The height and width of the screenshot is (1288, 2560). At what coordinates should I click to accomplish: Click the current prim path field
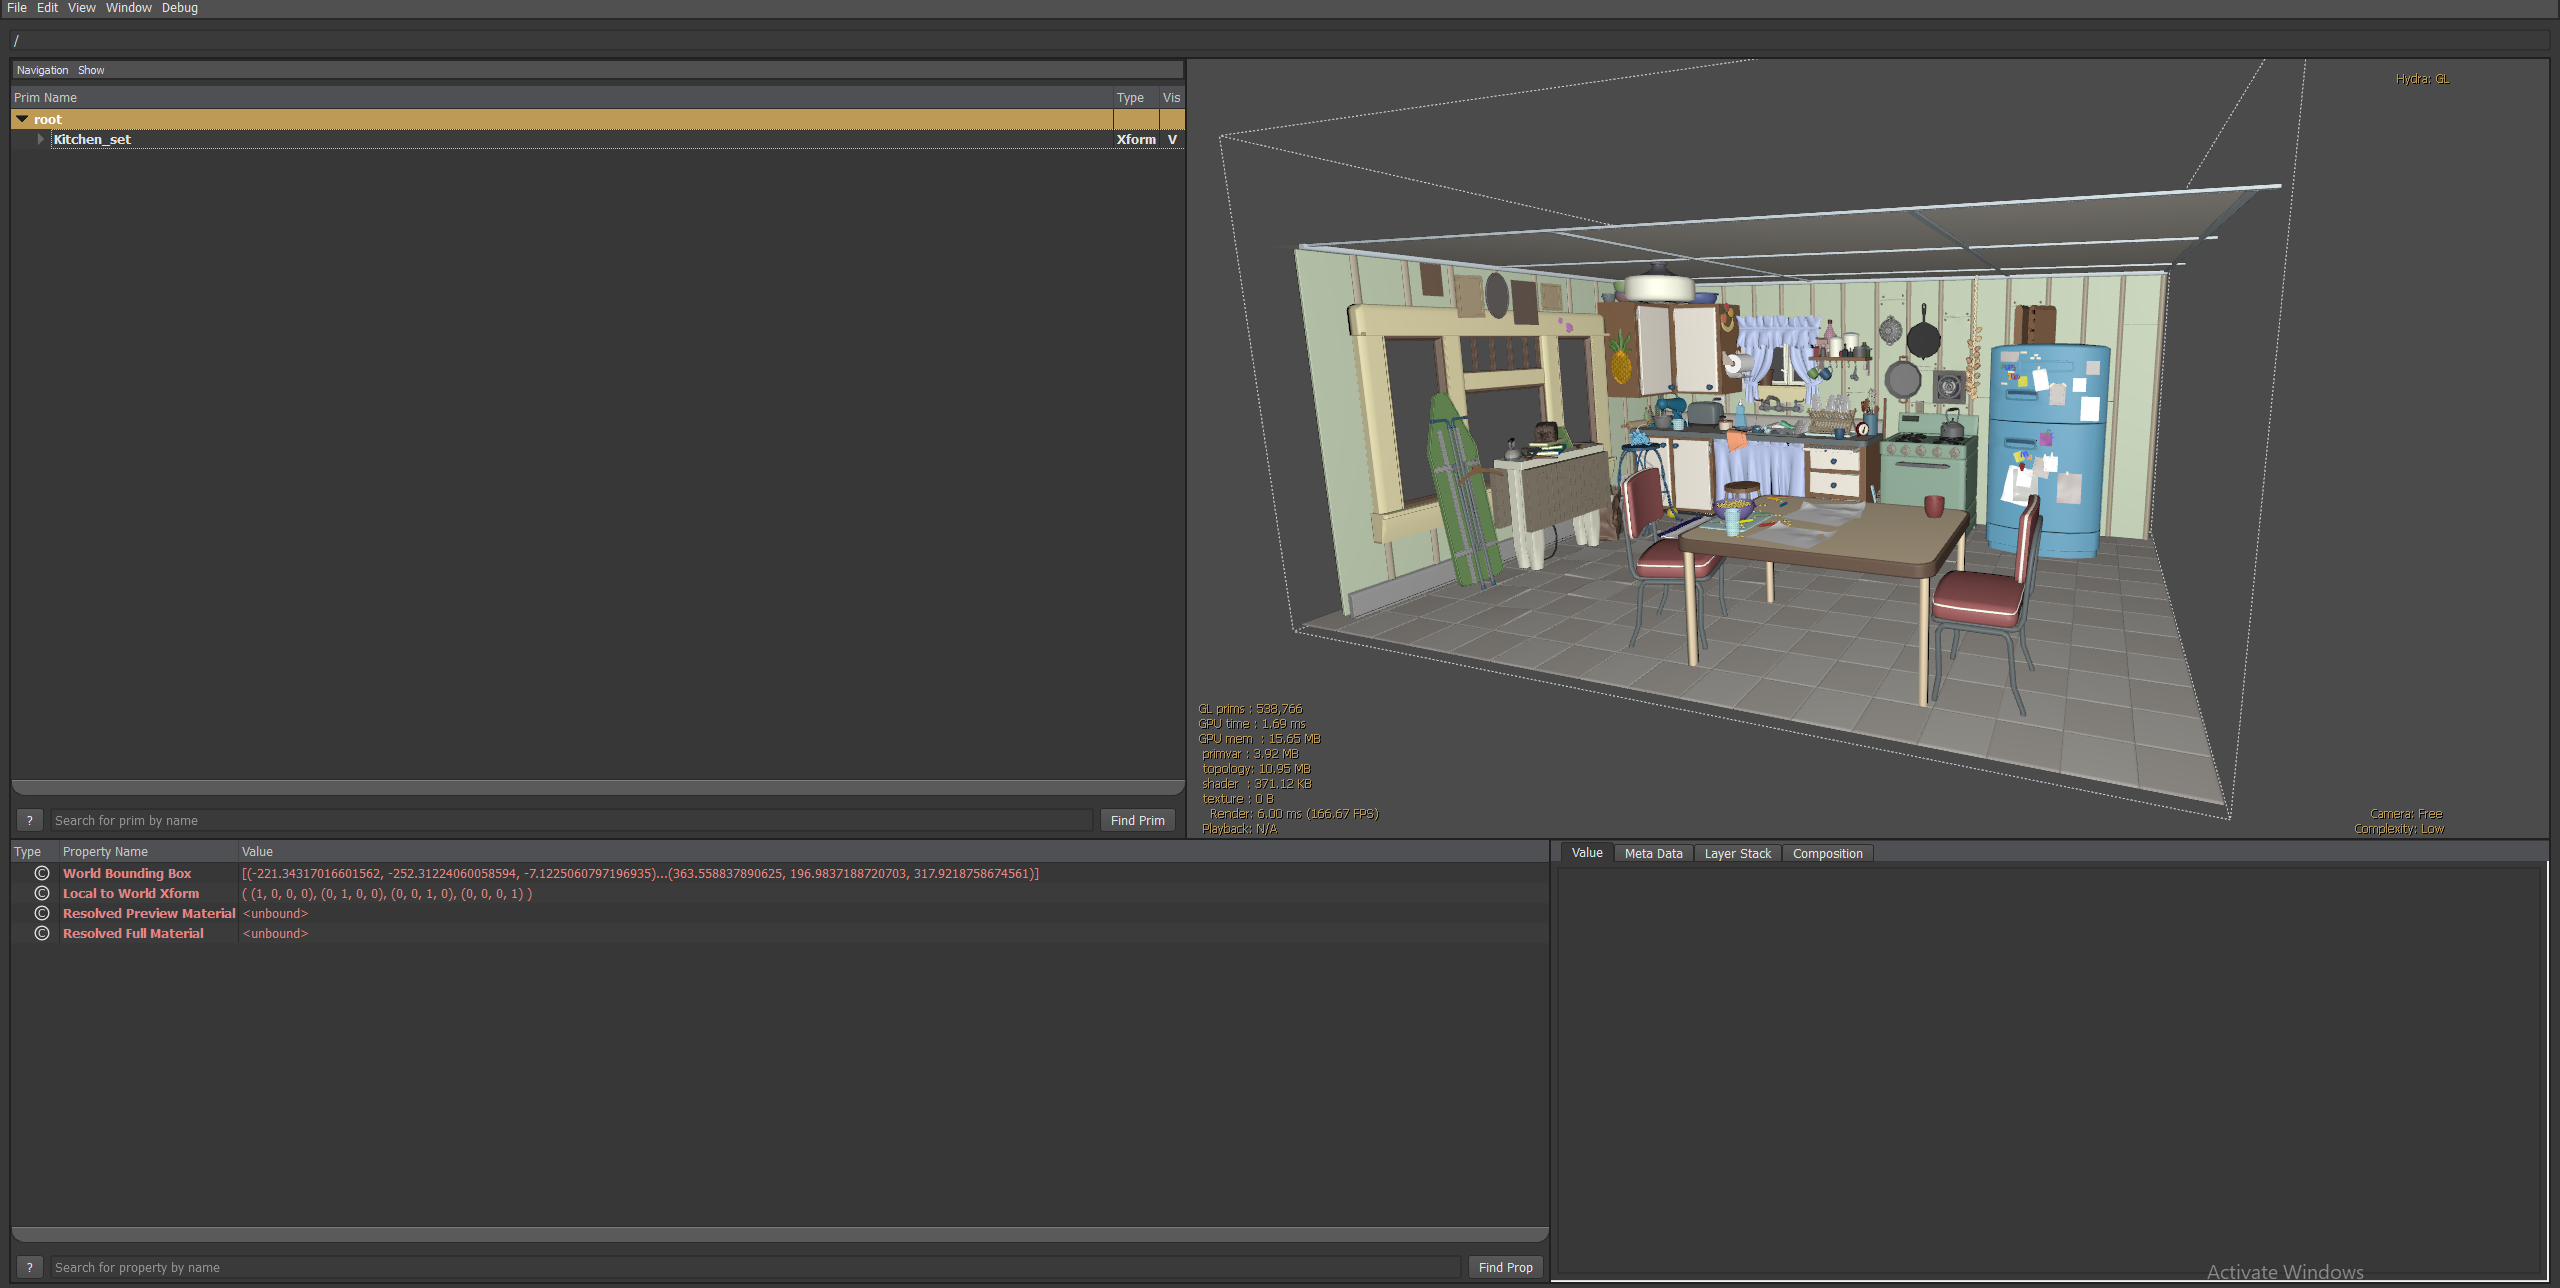point(1280,41)
